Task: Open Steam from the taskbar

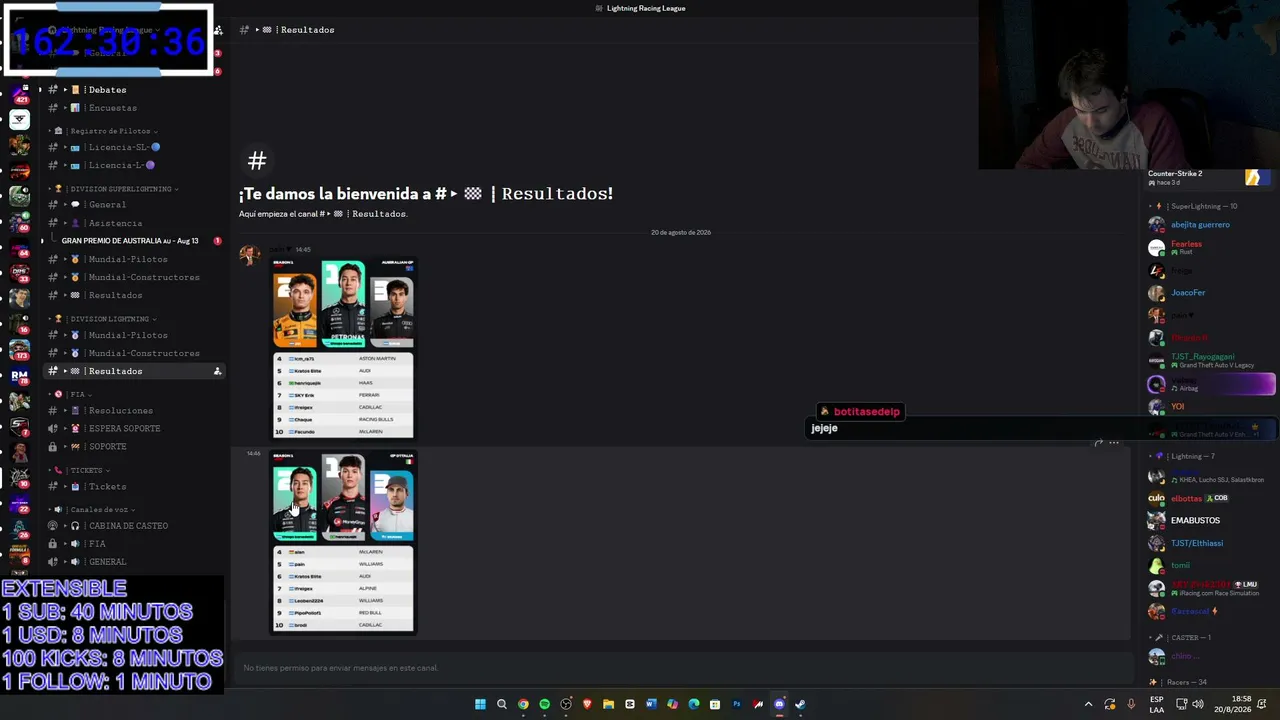Action: tap(800, 704)
